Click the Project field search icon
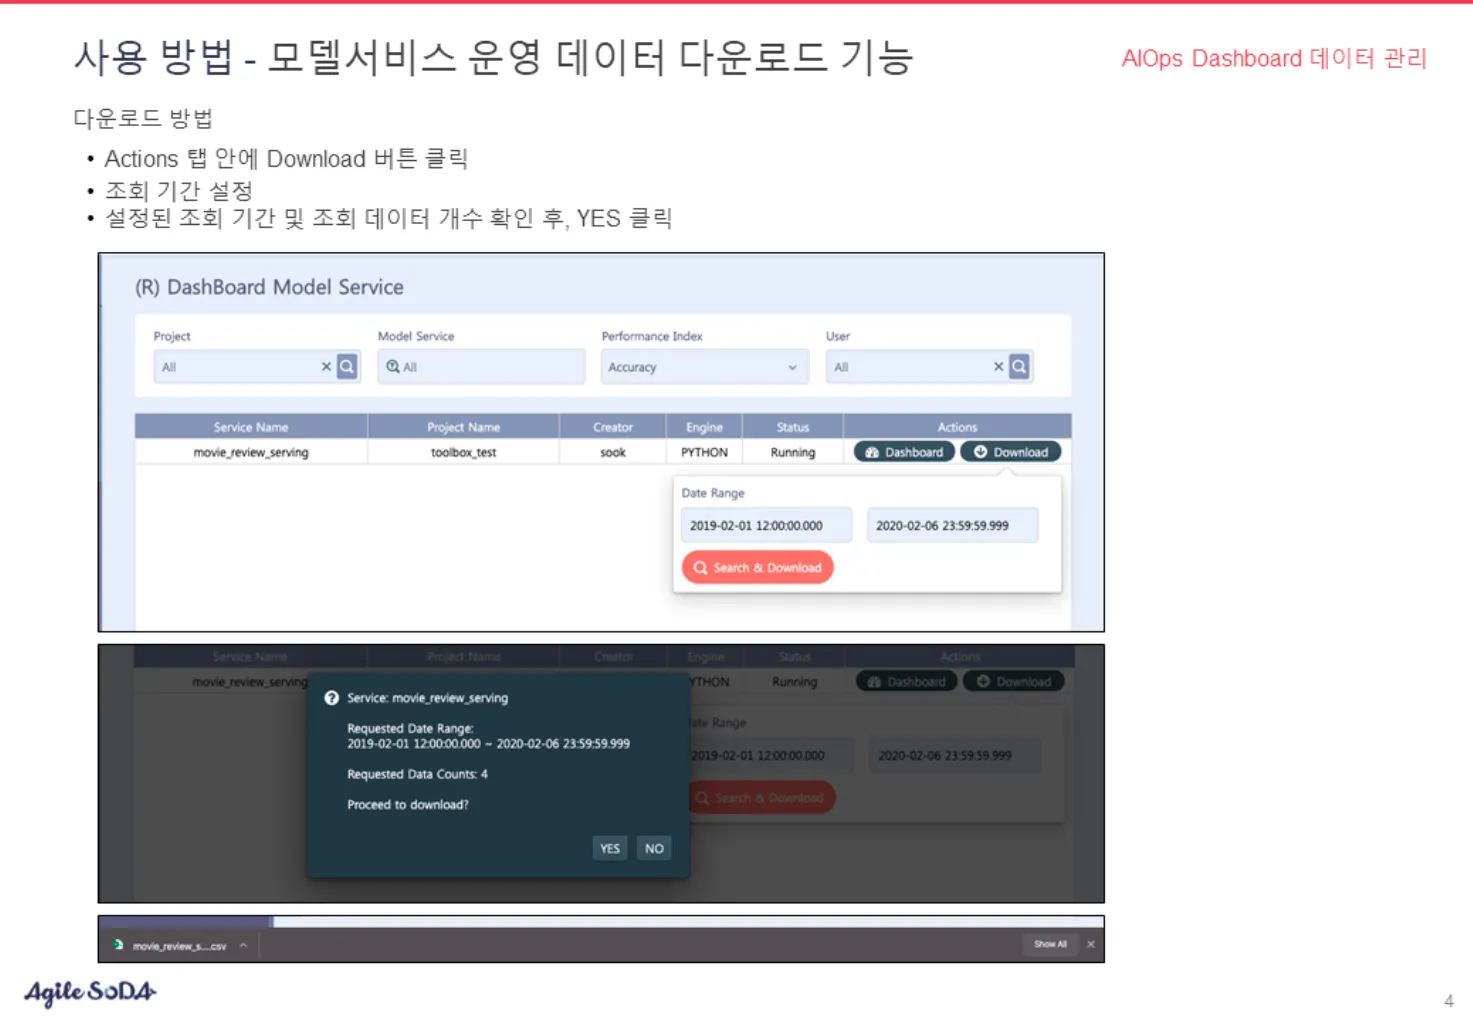Screen dimensions: 1473x1018 (x=347, y=367)
